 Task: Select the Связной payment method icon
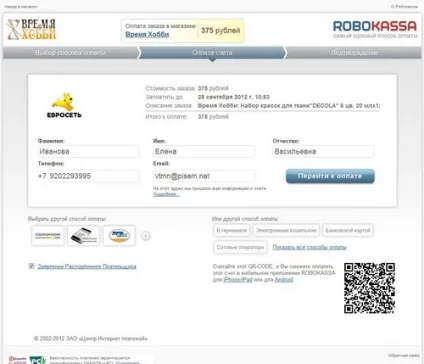pyautogui.click(x=48, y=236)
